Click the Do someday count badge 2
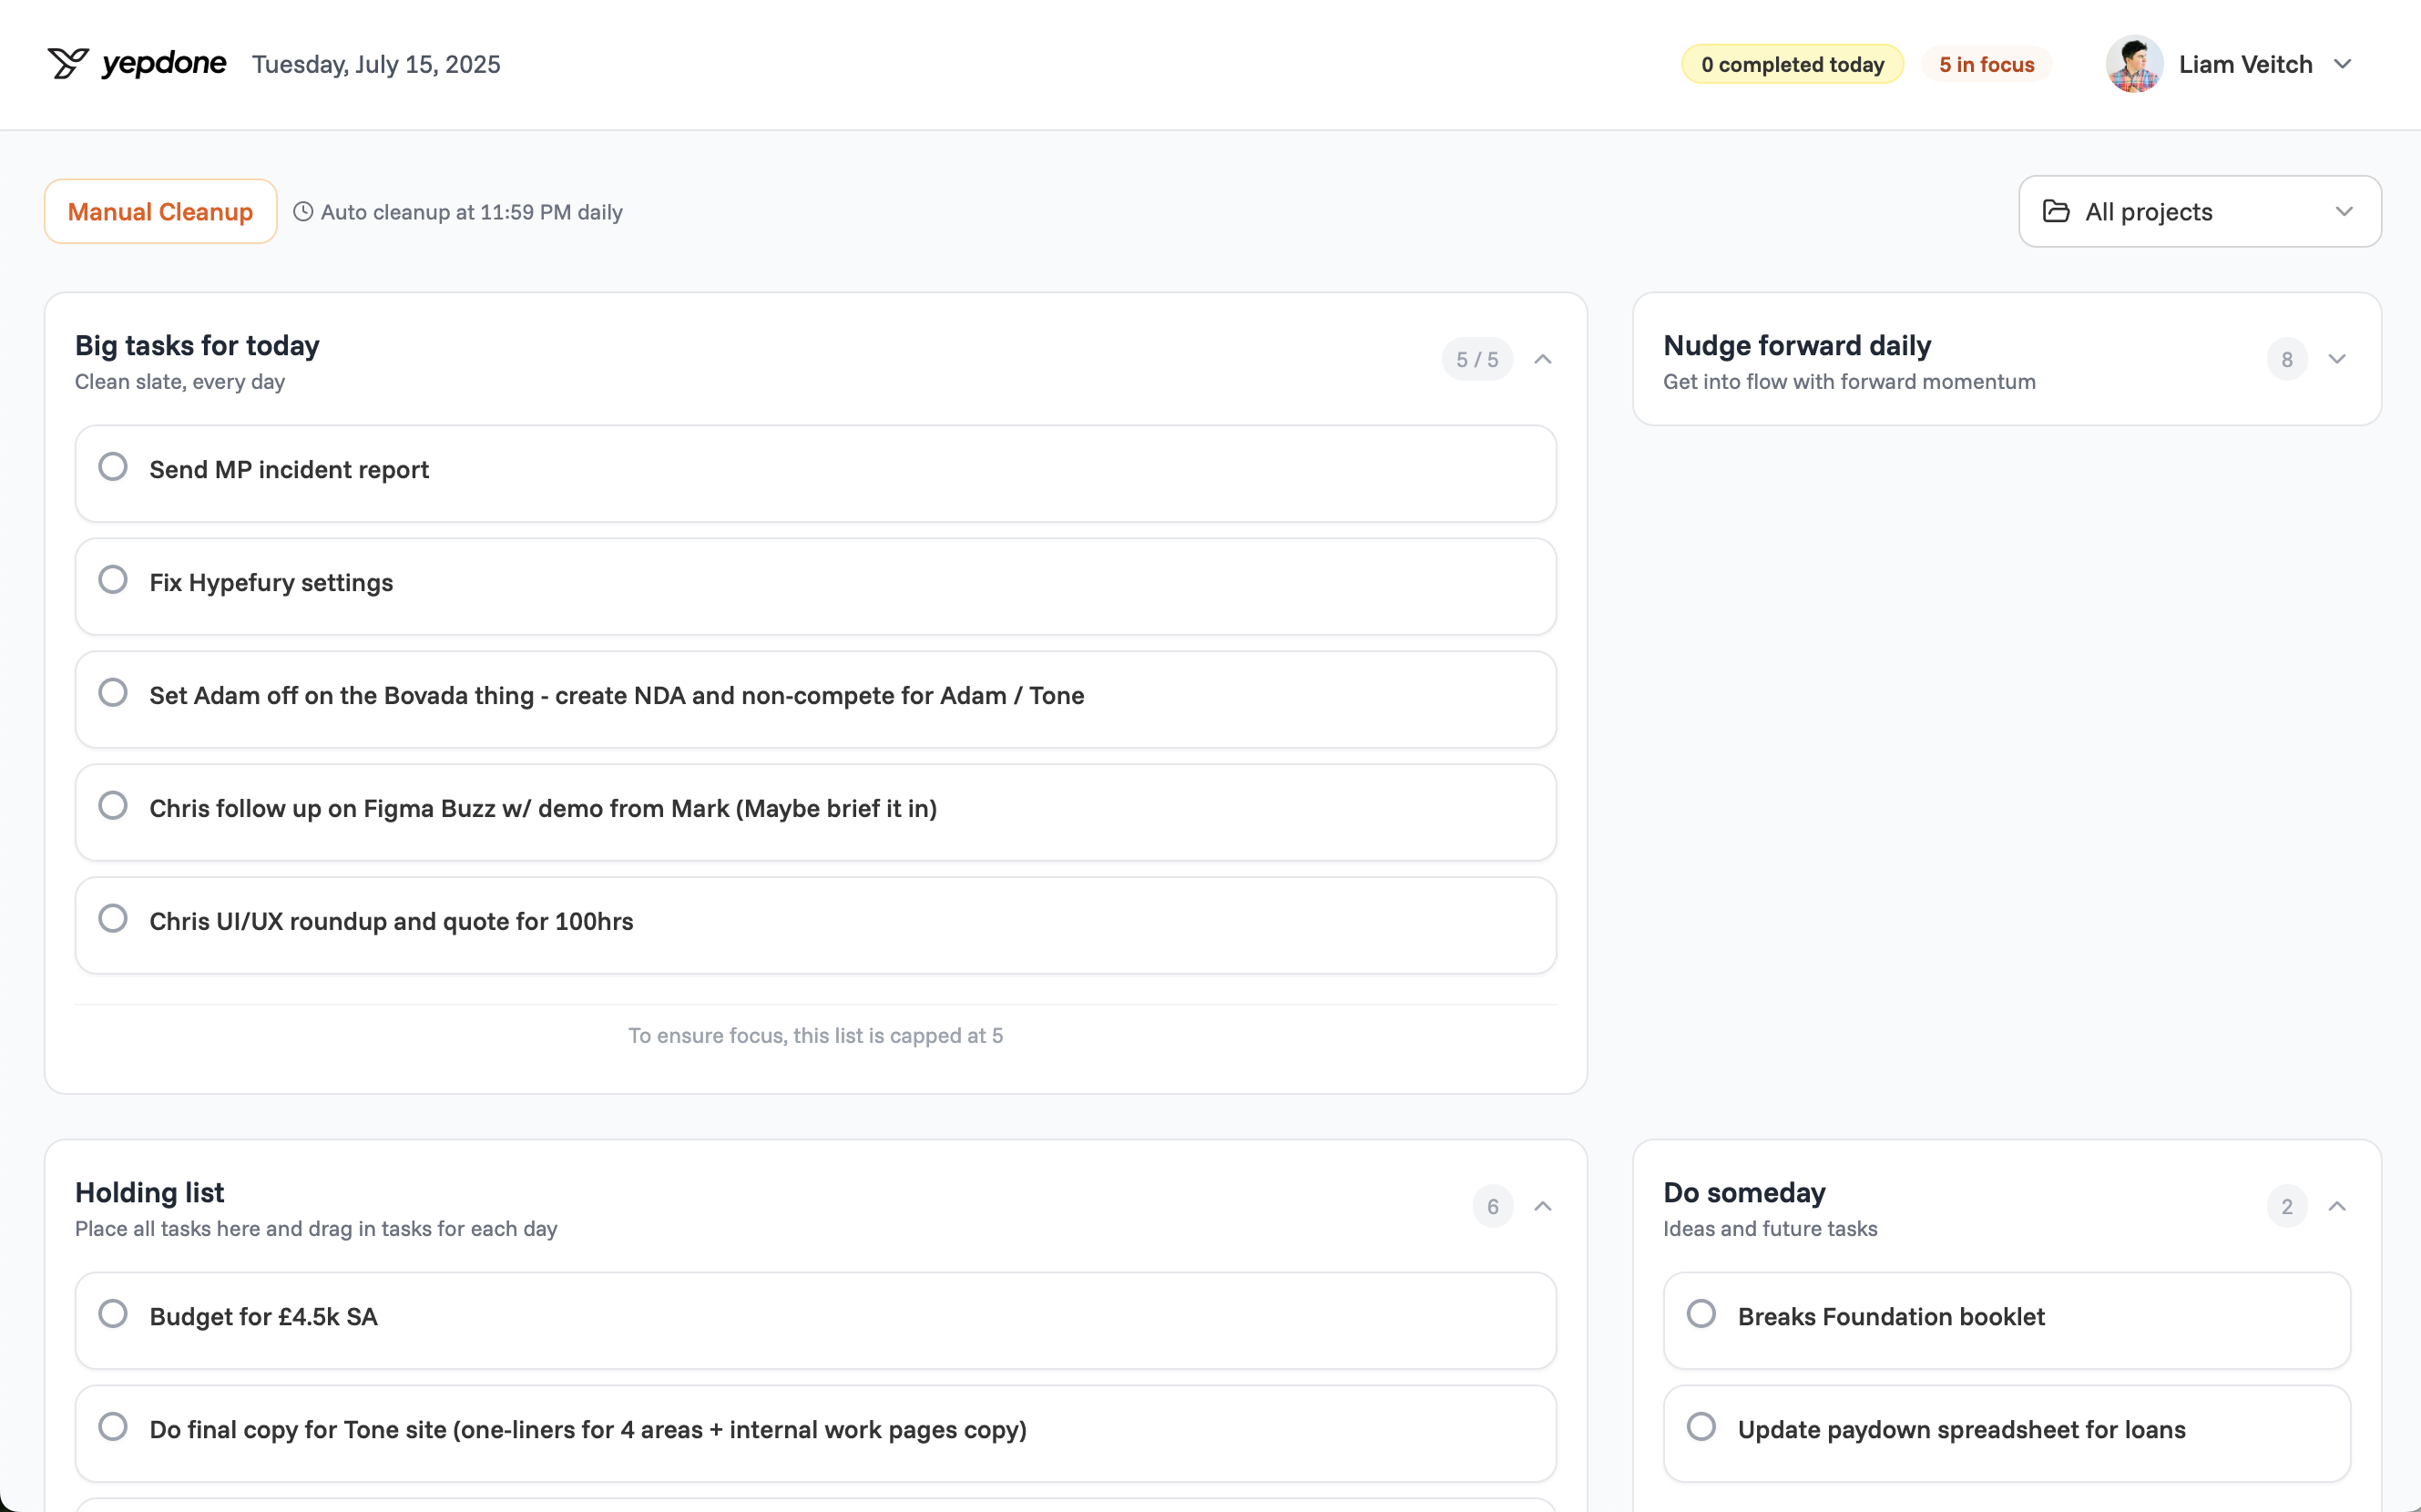Screen dimensions: 2421x1512 tap(2286, 1207)
